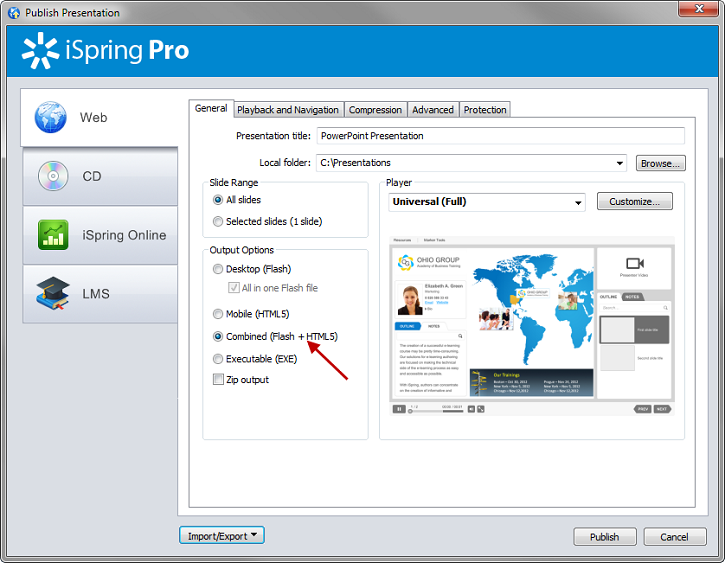Click the iSpring Pro logo

click(105, 50)
